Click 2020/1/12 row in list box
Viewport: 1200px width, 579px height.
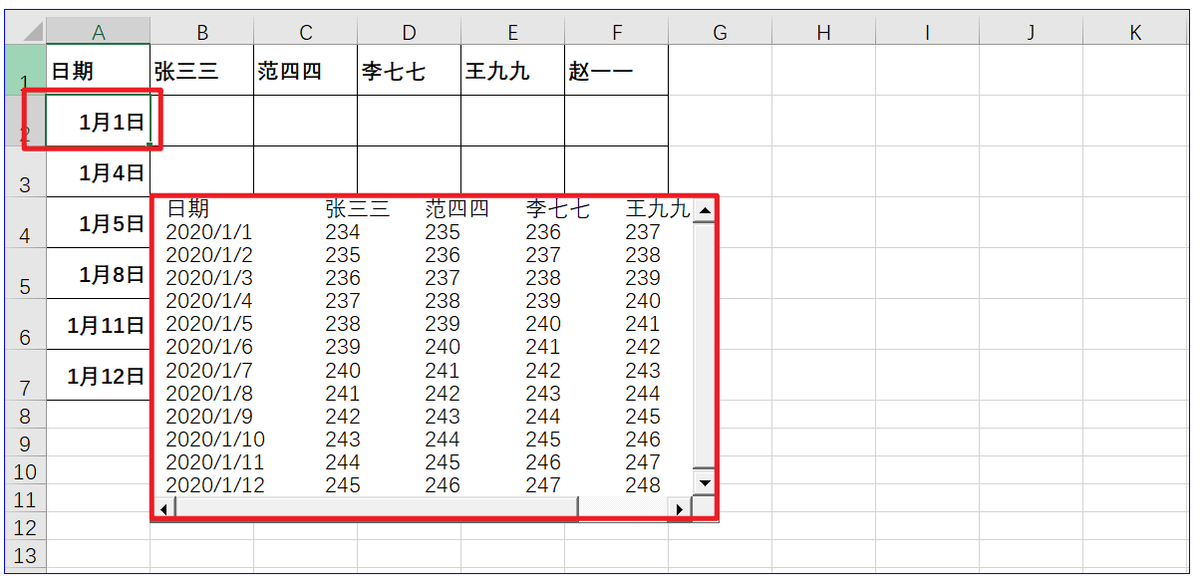click(423, 485)
